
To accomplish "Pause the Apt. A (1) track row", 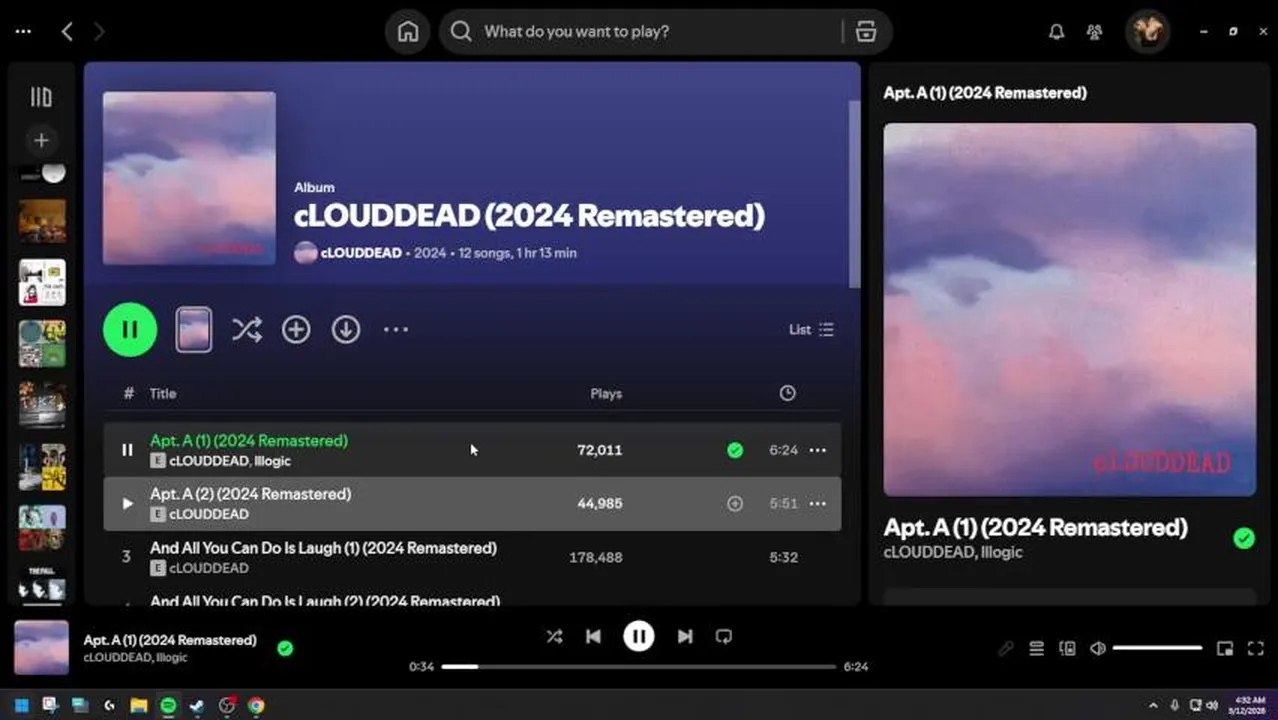I will [x=127, y=450].
